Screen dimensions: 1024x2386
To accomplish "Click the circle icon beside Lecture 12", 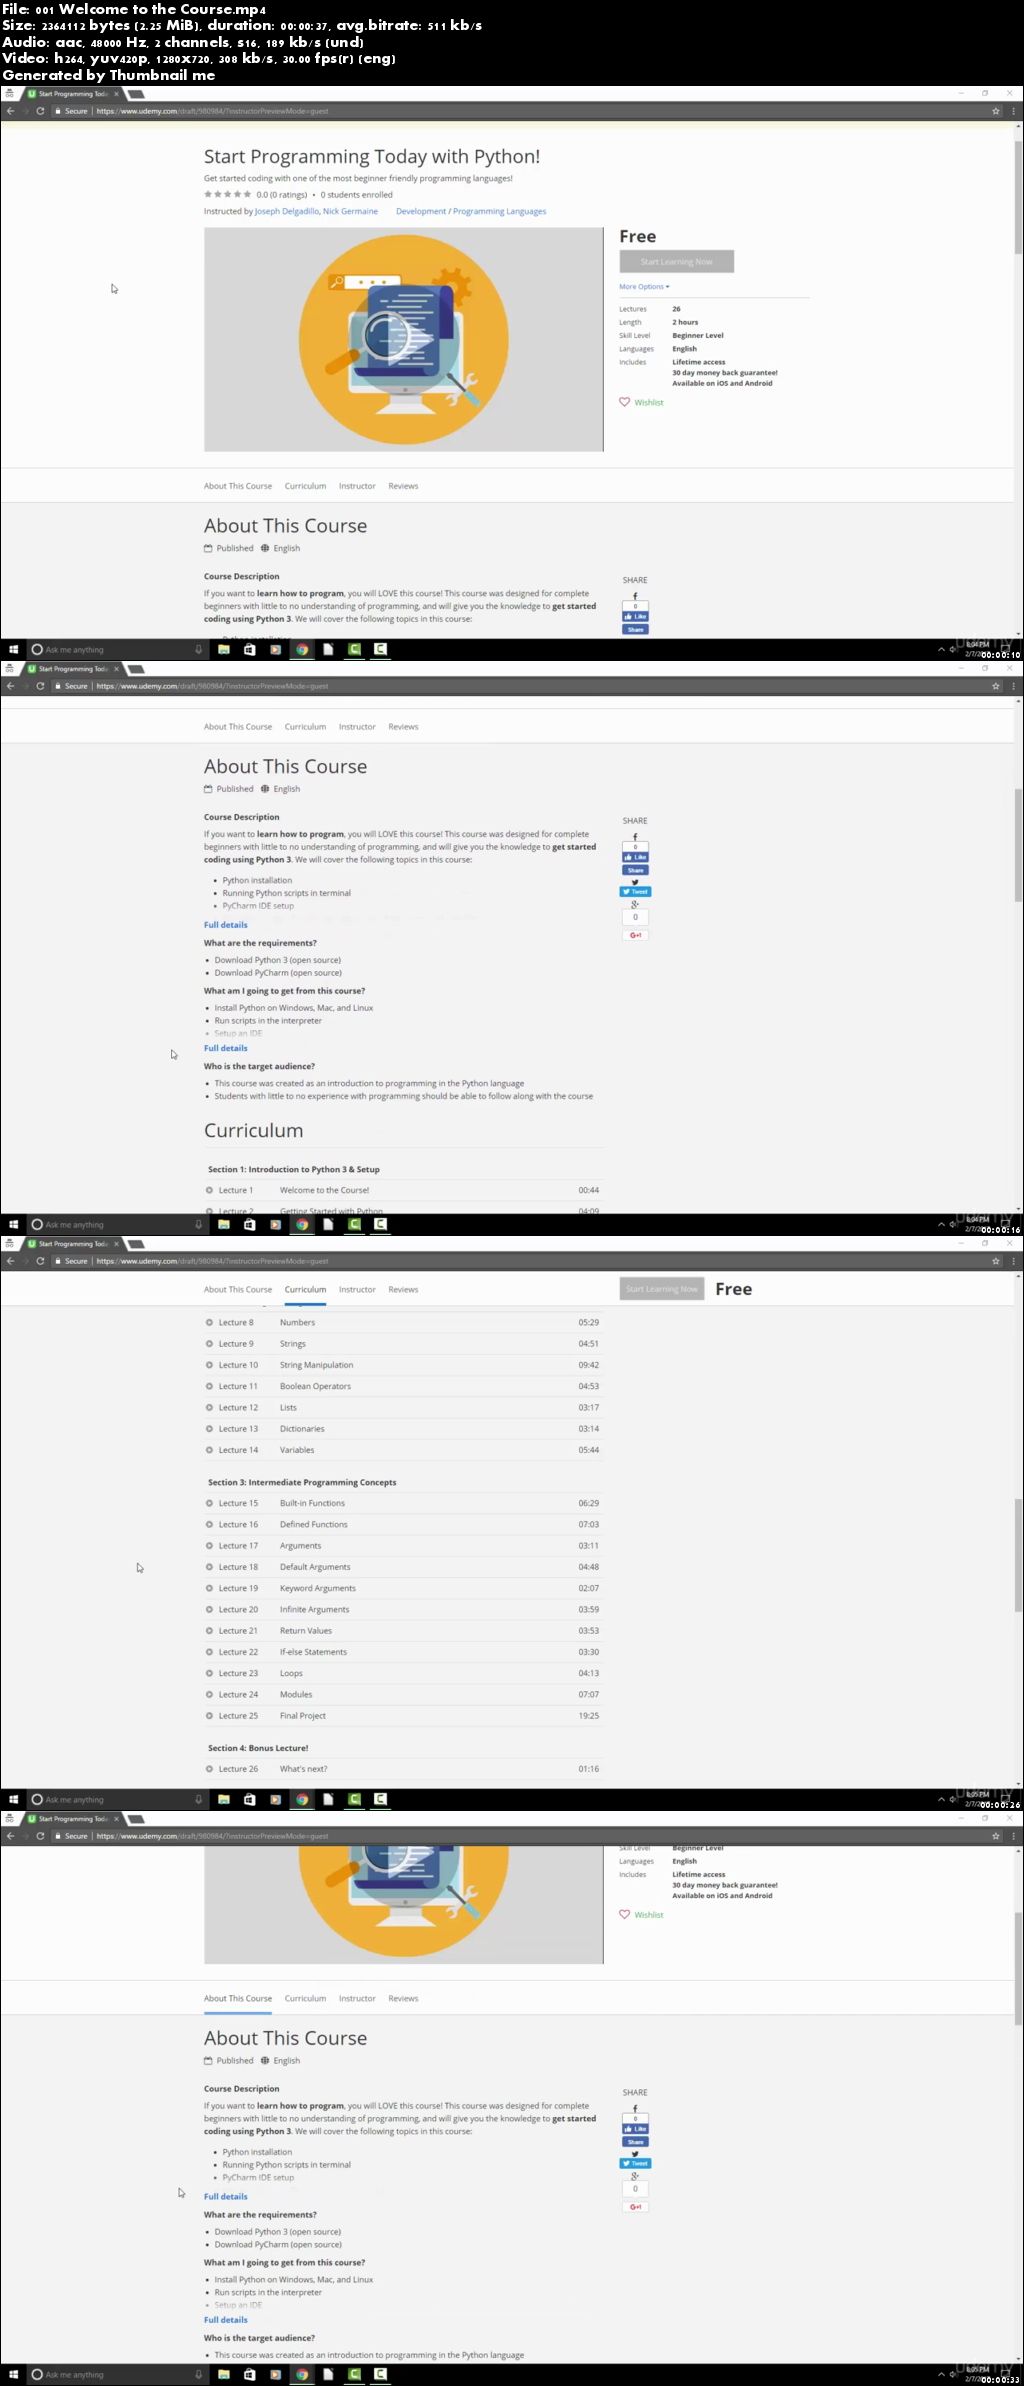I will (209, 1407).
